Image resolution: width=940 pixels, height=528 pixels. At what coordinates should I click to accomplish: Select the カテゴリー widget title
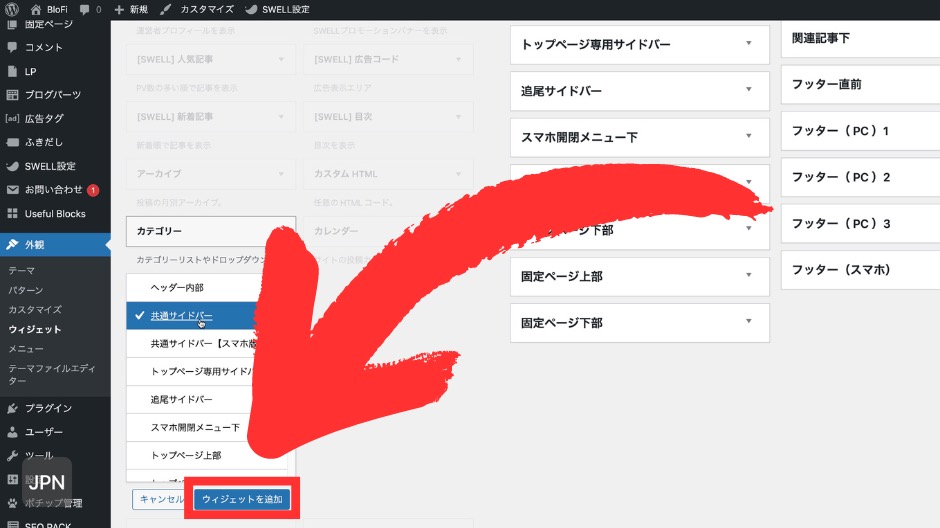coord(159,231)
